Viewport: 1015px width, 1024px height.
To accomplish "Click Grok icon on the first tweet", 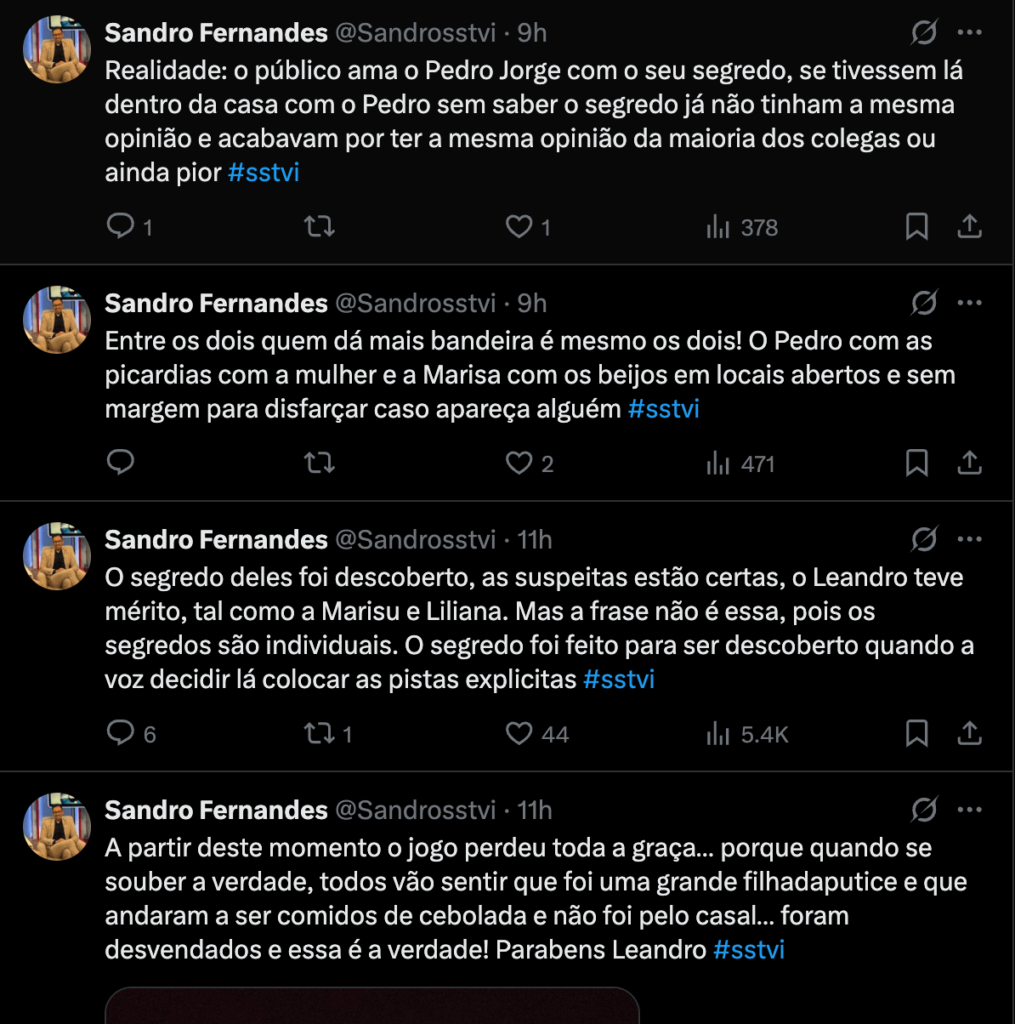I will (x=924, y=33).
